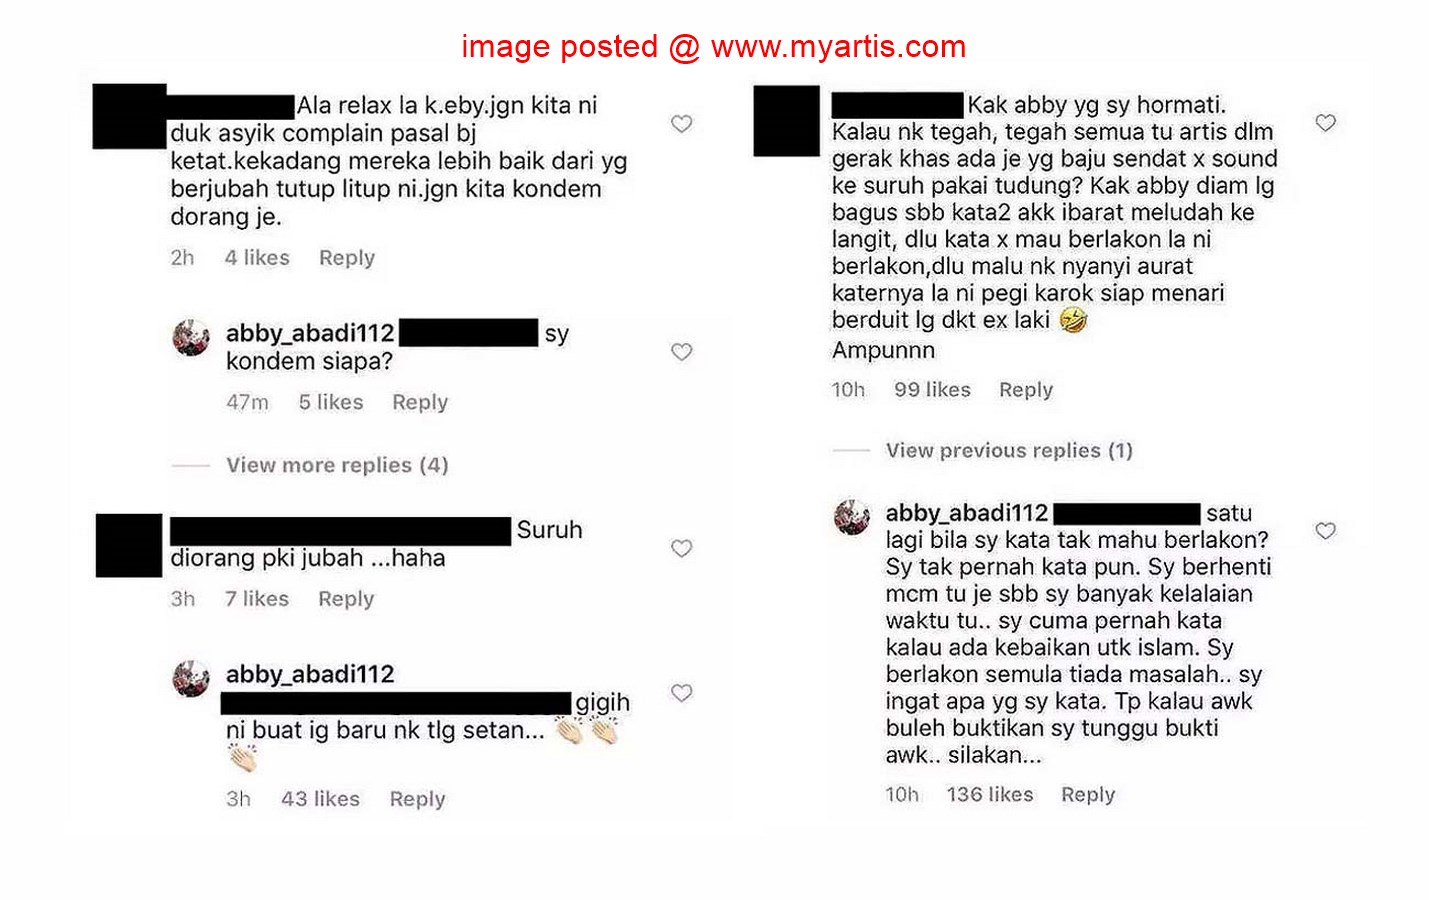Like abby_abadi112's 'gigih ni buat ig baru' reply
This screenshot has height=900, width=1429.
(x=681, y=692)
